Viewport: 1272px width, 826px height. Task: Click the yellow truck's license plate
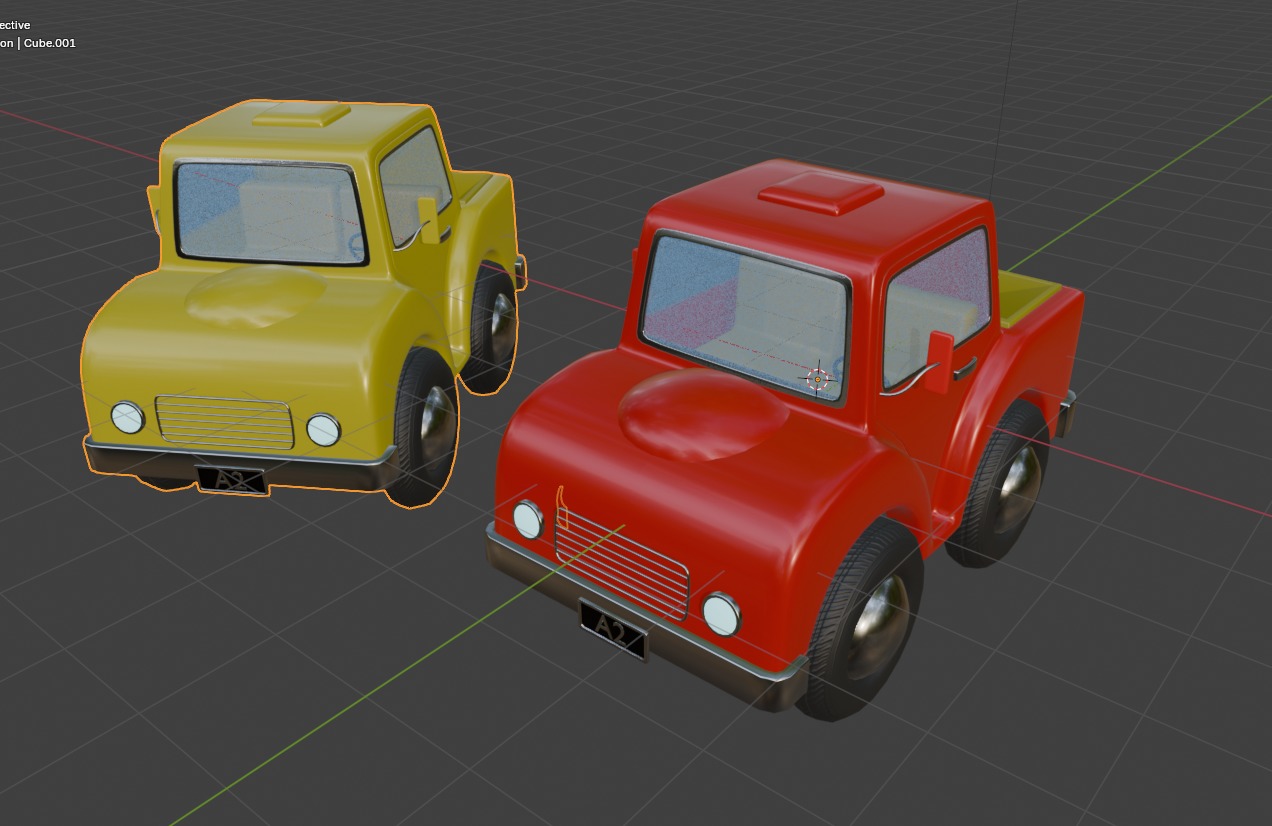pos(231,480)
